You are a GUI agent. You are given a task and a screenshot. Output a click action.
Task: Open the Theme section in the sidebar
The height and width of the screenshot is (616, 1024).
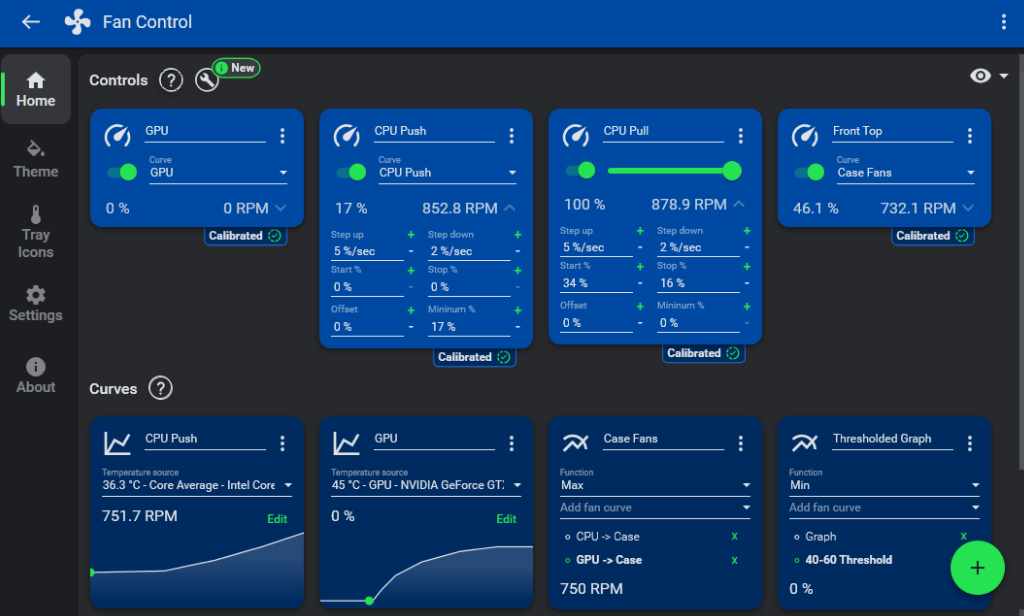pyautogui.click(x=35, y=161)
